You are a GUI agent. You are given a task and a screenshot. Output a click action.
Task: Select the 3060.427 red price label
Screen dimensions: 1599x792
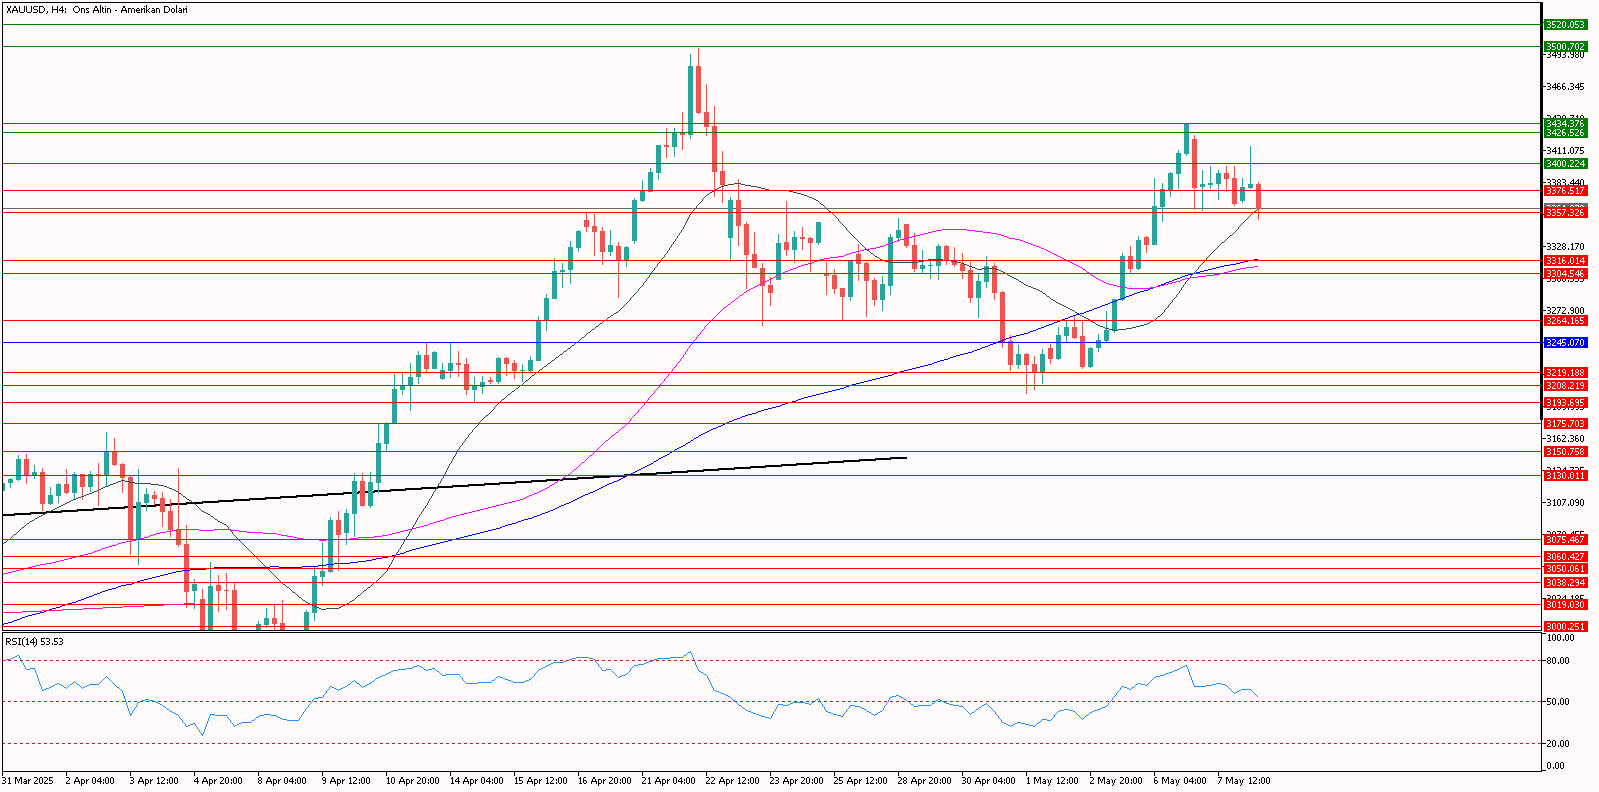click(1565, 556)
